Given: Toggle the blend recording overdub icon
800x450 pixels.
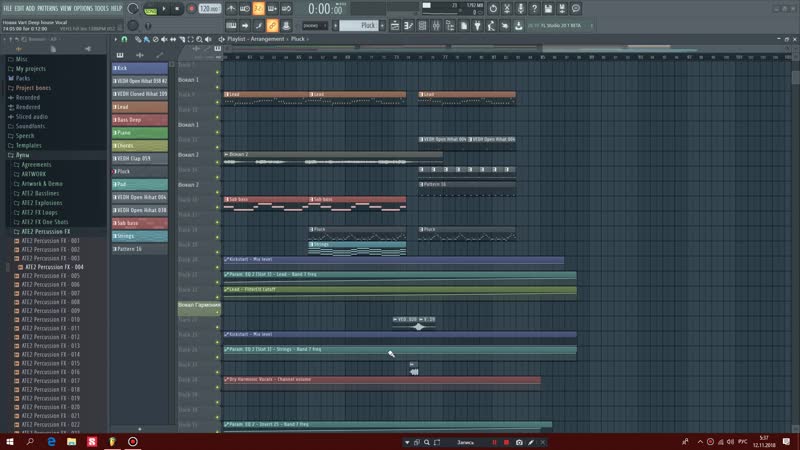Looking at the screenshot, I should point(272,9).
